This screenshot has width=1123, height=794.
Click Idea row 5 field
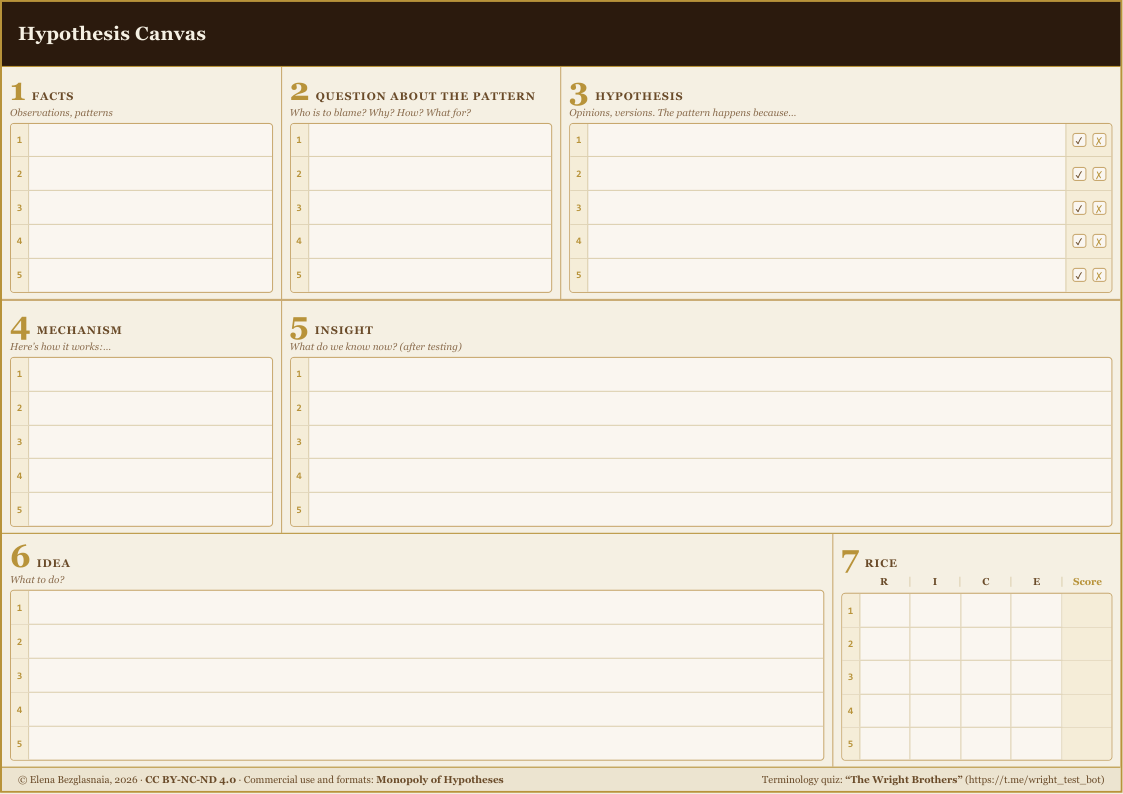tap(426, 743)
